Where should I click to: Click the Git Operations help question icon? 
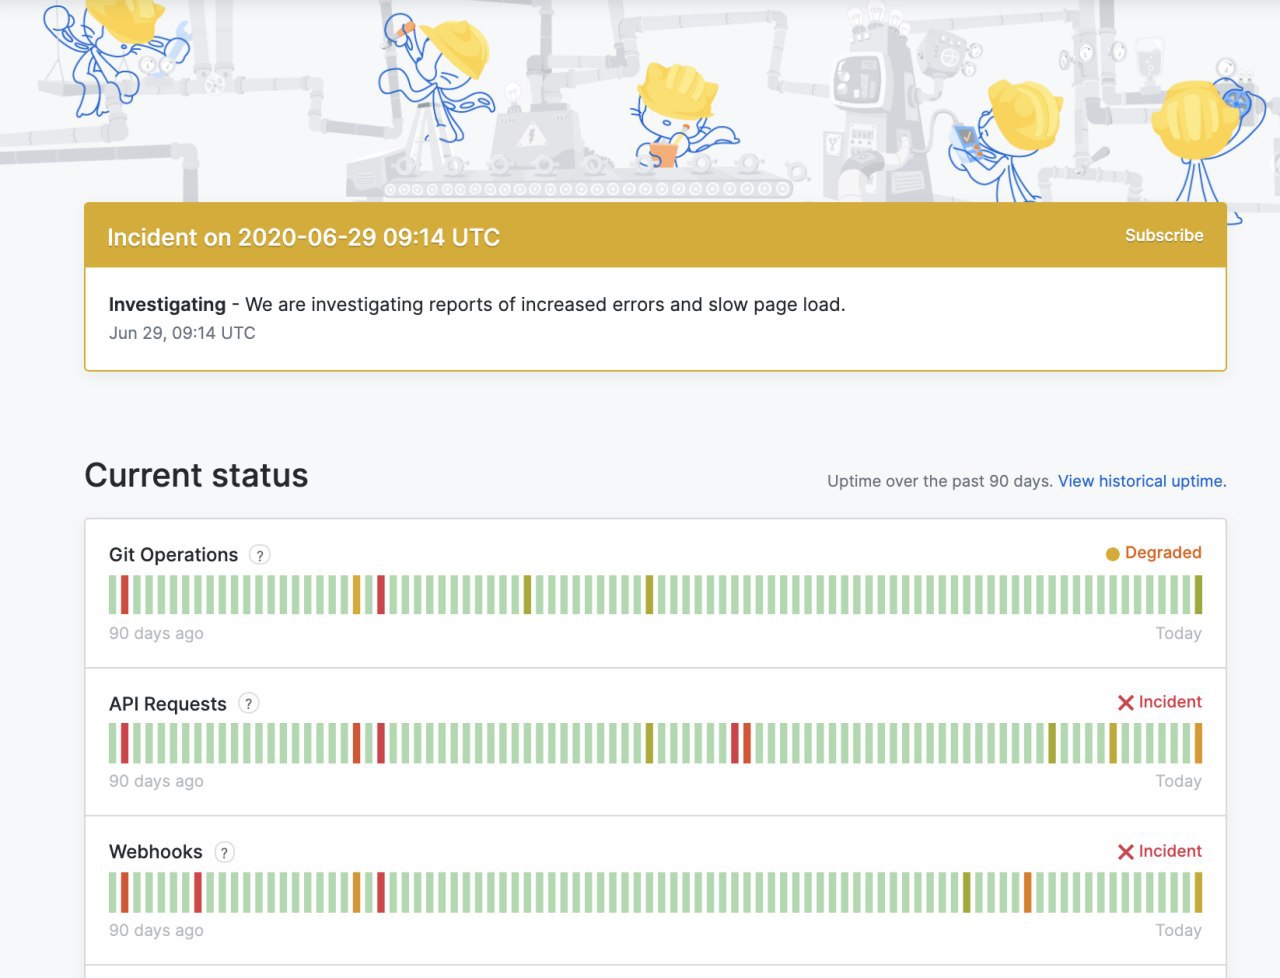pos(260,555)
